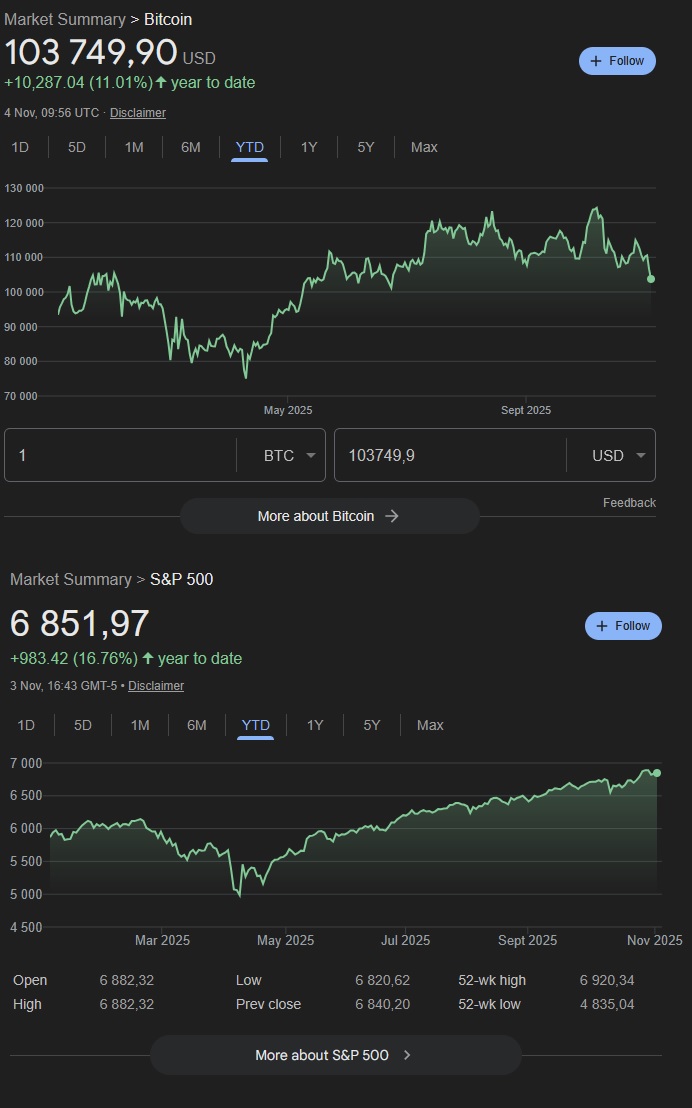Click the May 2025 label on Bitcoin chart
This screenshot has height=1108, width=692.
point(288,410)
